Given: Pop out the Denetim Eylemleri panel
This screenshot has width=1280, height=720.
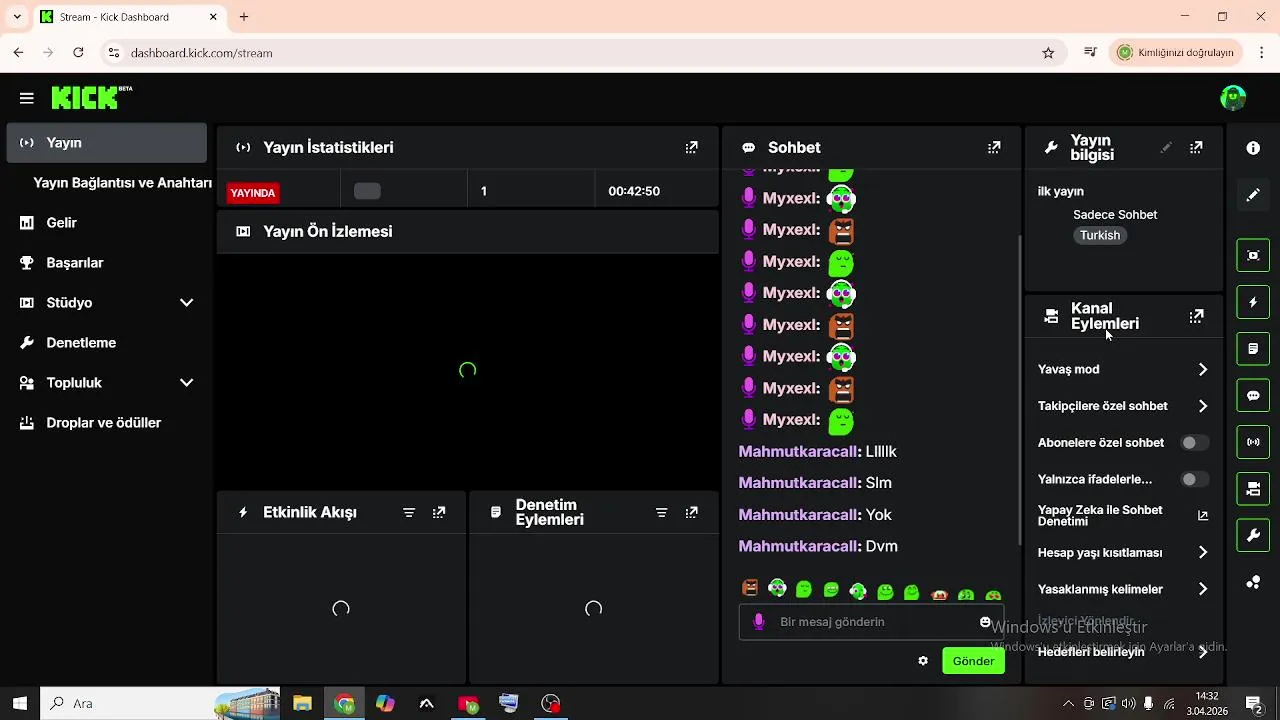Looking at the screenshot, I should click(691, 512).
